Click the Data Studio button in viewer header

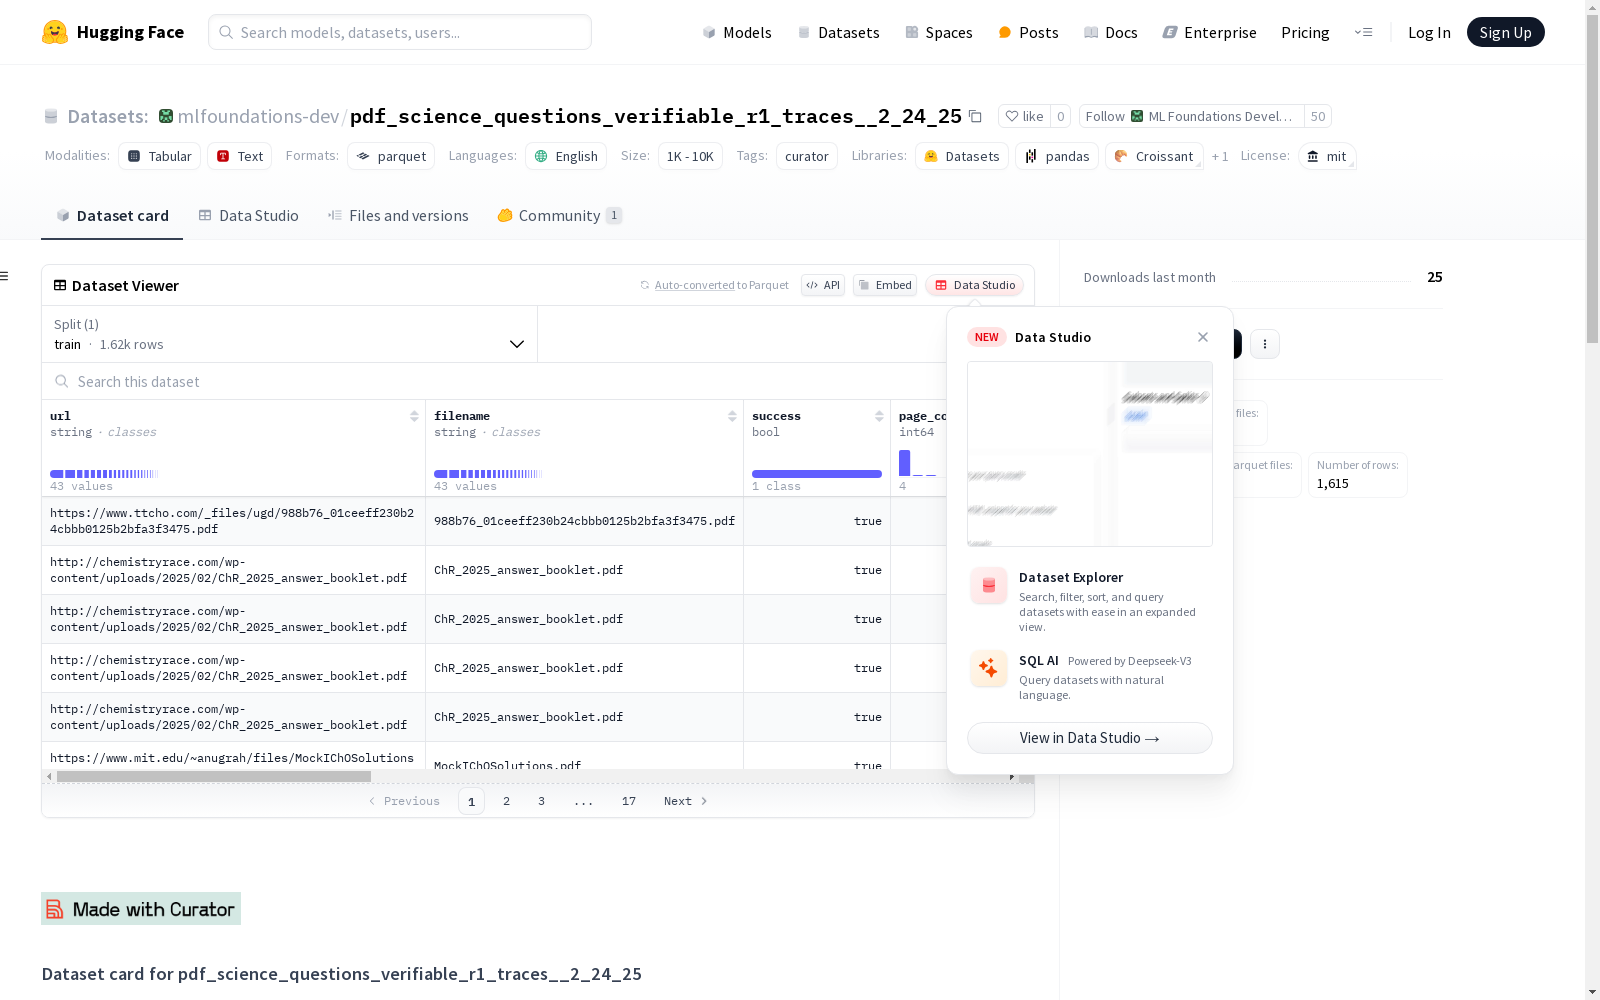(974, 285)
